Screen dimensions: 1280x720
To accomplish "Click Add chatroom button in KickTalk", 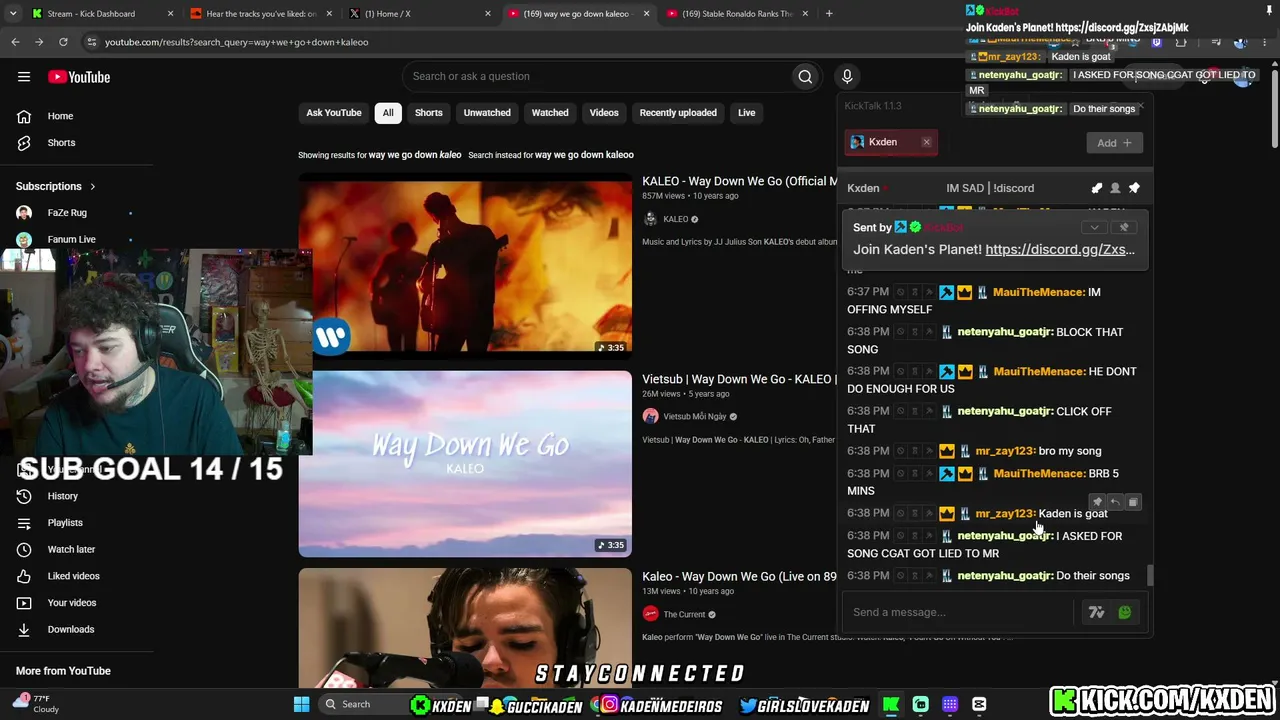I will point(1113,143).
